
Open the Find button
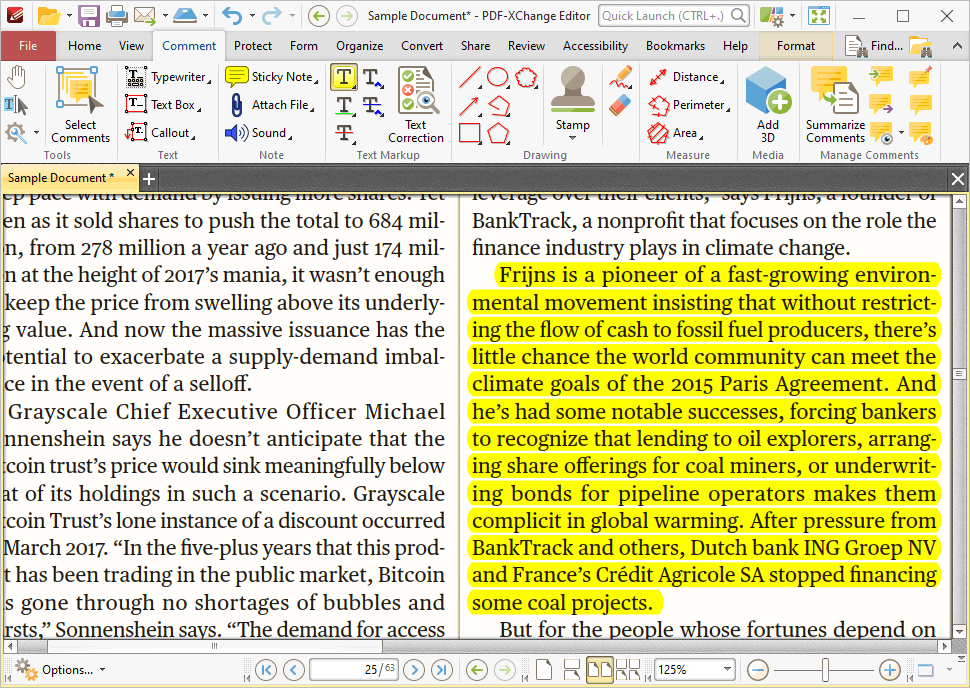click(875, 46)
